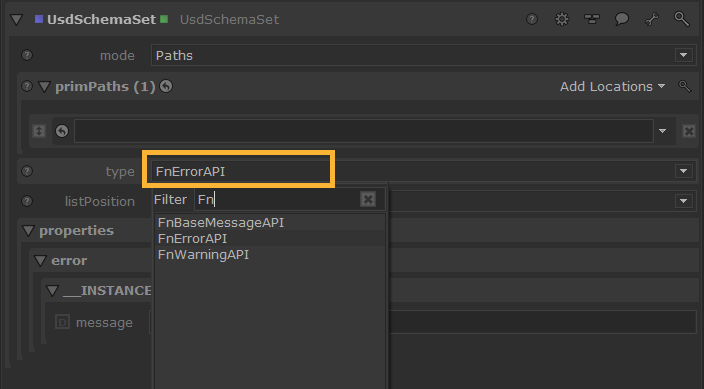704x389 pixels.
Task: Click the primPaths search magnifier icon
Action: [684, 86]
